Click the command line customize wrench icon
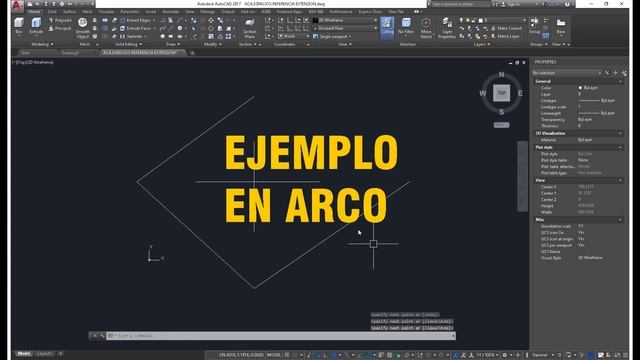This screenshot has height=360, width=640. tap(102, 336)
